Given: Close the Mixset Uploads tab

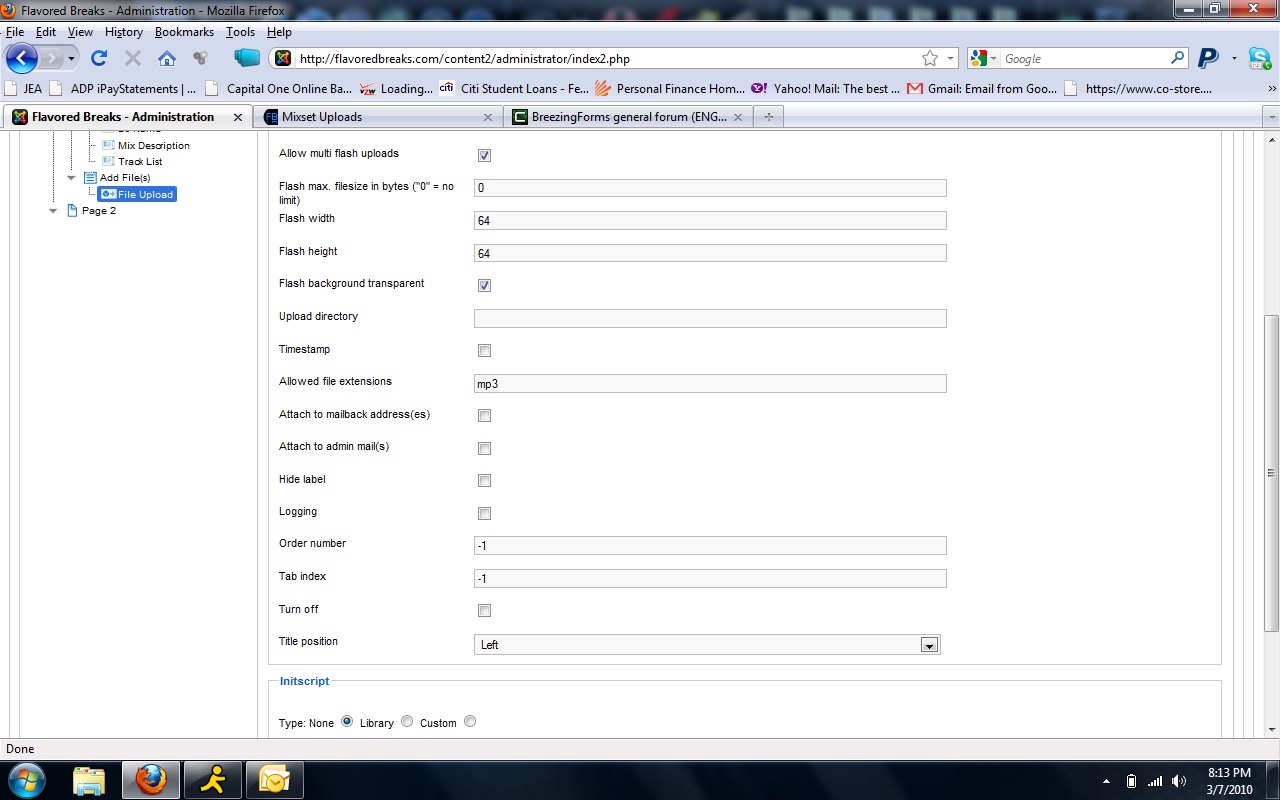Looking at the screenshot, I should pos(488,117).
